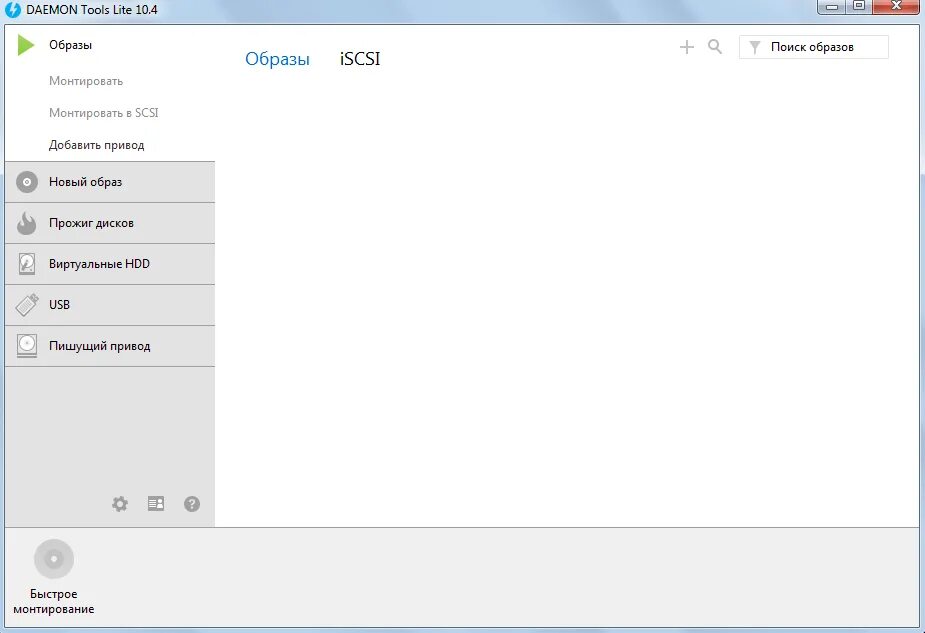Click the Прожиг дисков flame icon

click(x=27, y=223)
